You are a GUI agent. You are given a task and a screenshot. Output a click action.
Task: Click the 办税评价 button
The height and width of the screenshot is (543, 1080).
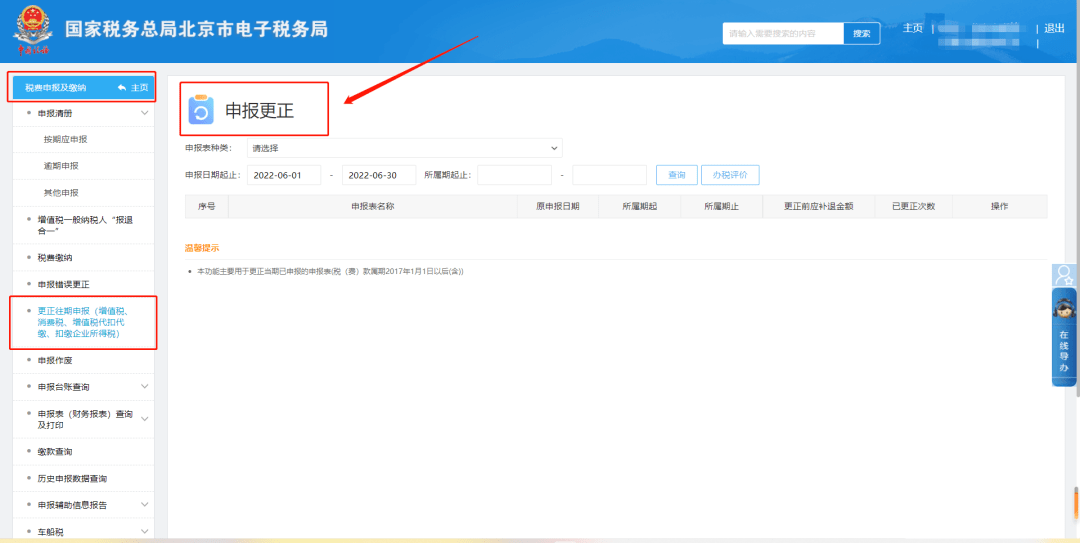pyautogui.click(x=730, y=175)
